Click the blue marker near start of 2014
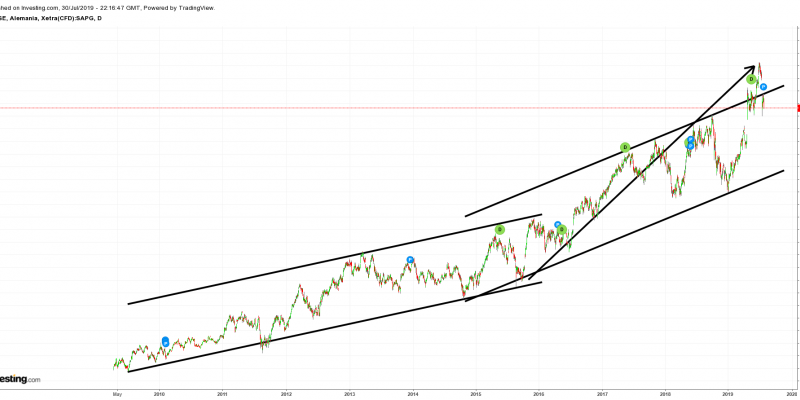Screen dimensions: 800x400 (x=410, y=260)
